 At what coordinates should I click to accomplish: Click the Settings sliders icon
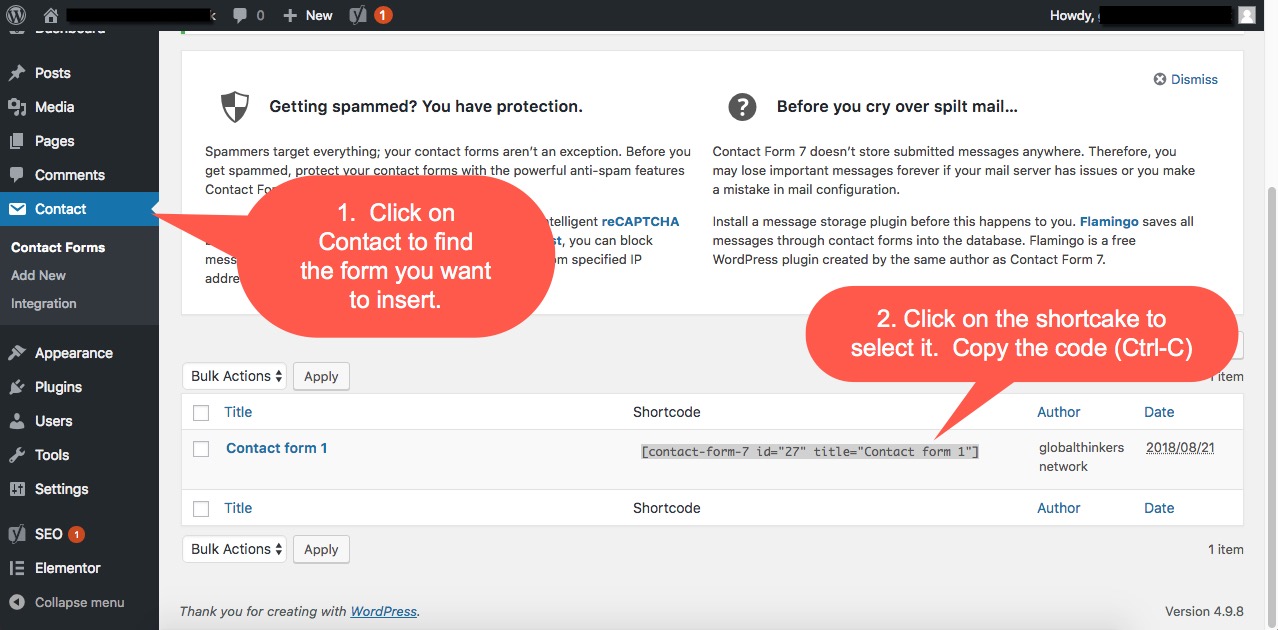click(x=16, y=489)
